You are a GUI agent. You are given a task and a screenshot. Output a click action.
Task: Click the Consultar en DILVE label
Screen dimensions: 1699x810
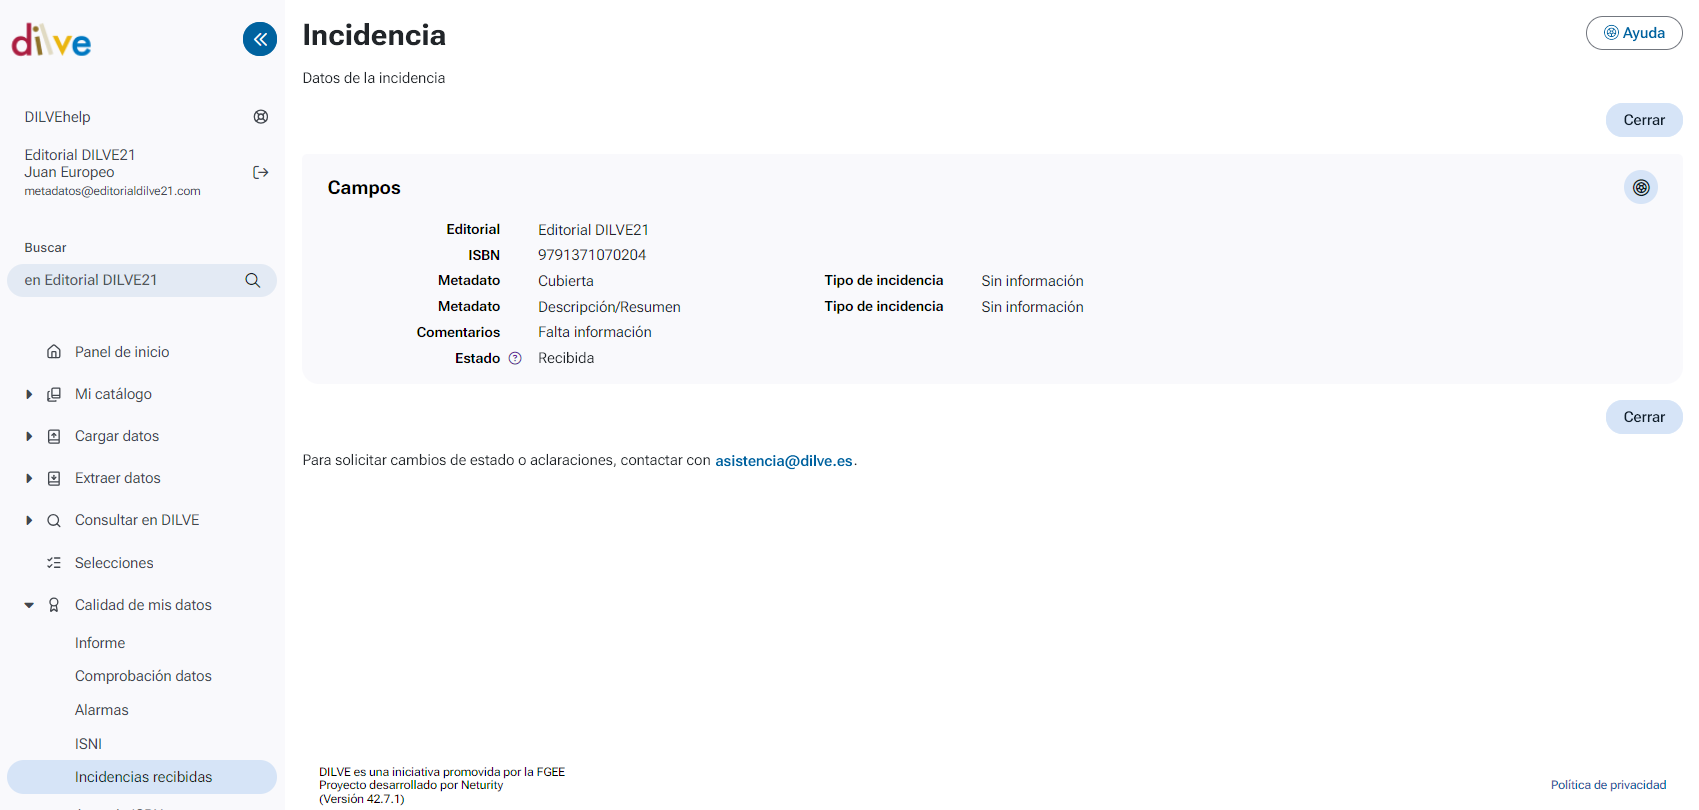[x=137, y=520]
